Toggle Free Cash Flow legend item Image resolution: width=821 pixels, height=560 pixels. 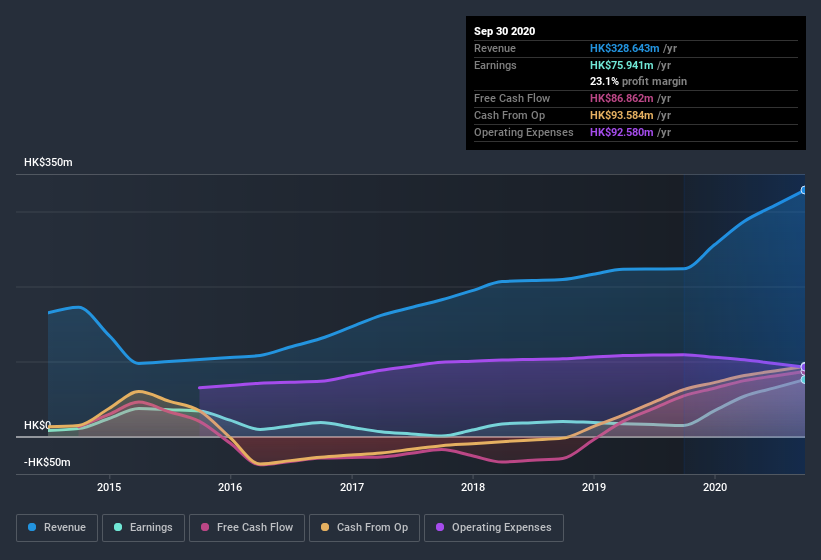[x=246, y=527]
